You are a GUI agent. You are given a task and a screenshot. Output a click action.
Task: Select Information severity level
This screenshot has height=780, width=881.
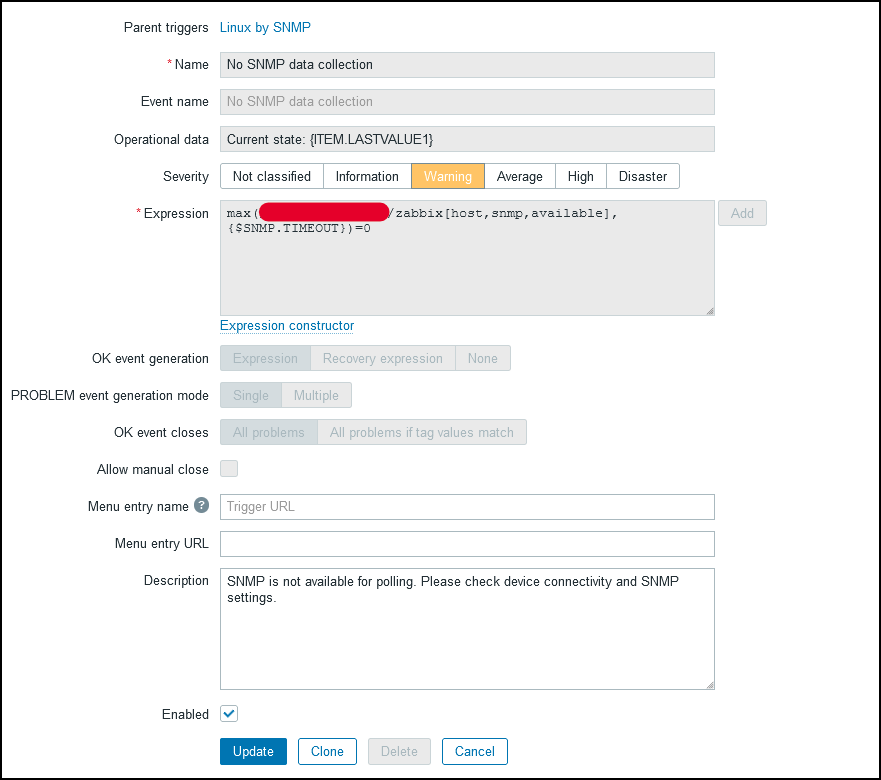coord(367,176)
